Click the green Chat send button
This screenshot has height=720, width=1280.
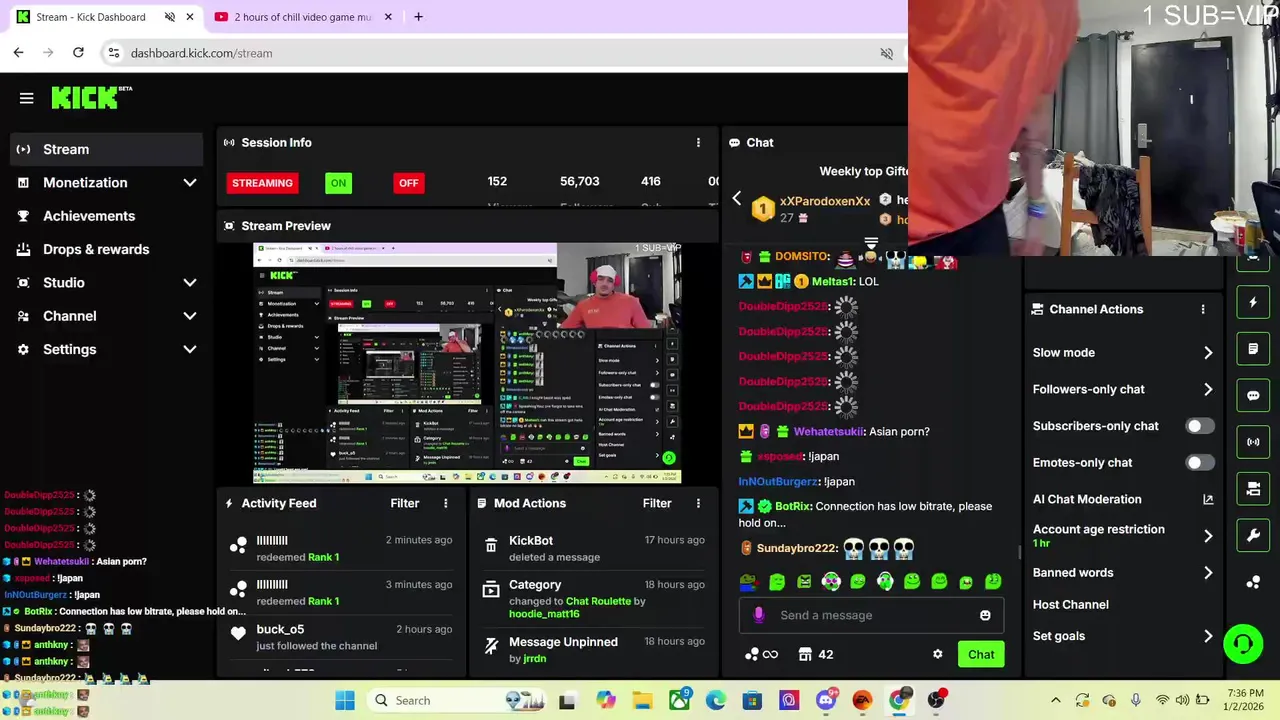[x=981, y=654]
